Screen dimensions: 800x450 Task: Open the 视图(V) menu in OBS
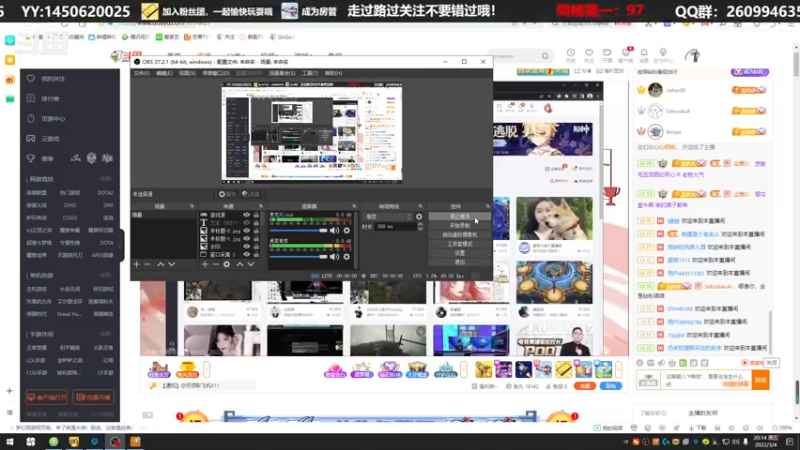(187, 73)
